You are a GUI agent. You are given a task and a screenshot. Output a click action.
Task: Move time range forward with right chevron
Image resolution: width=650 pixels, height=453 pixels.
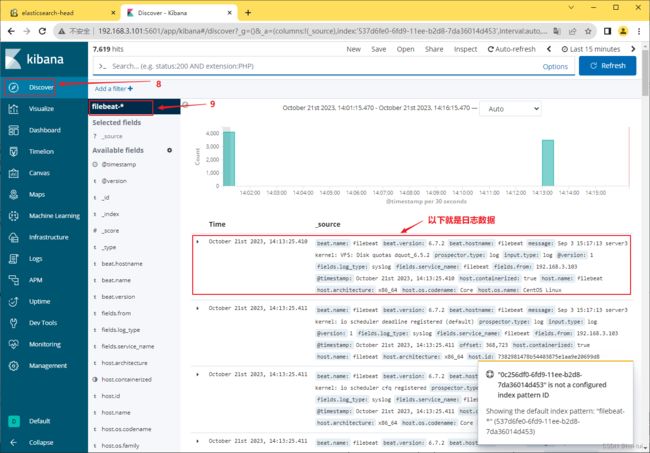633,49
